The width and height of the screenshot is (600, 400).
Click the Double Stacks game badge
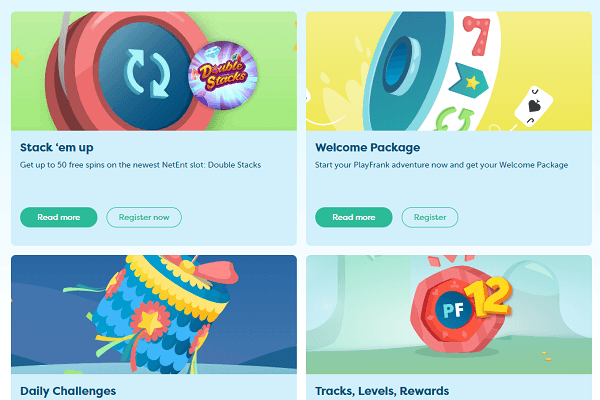coord(223,75)
